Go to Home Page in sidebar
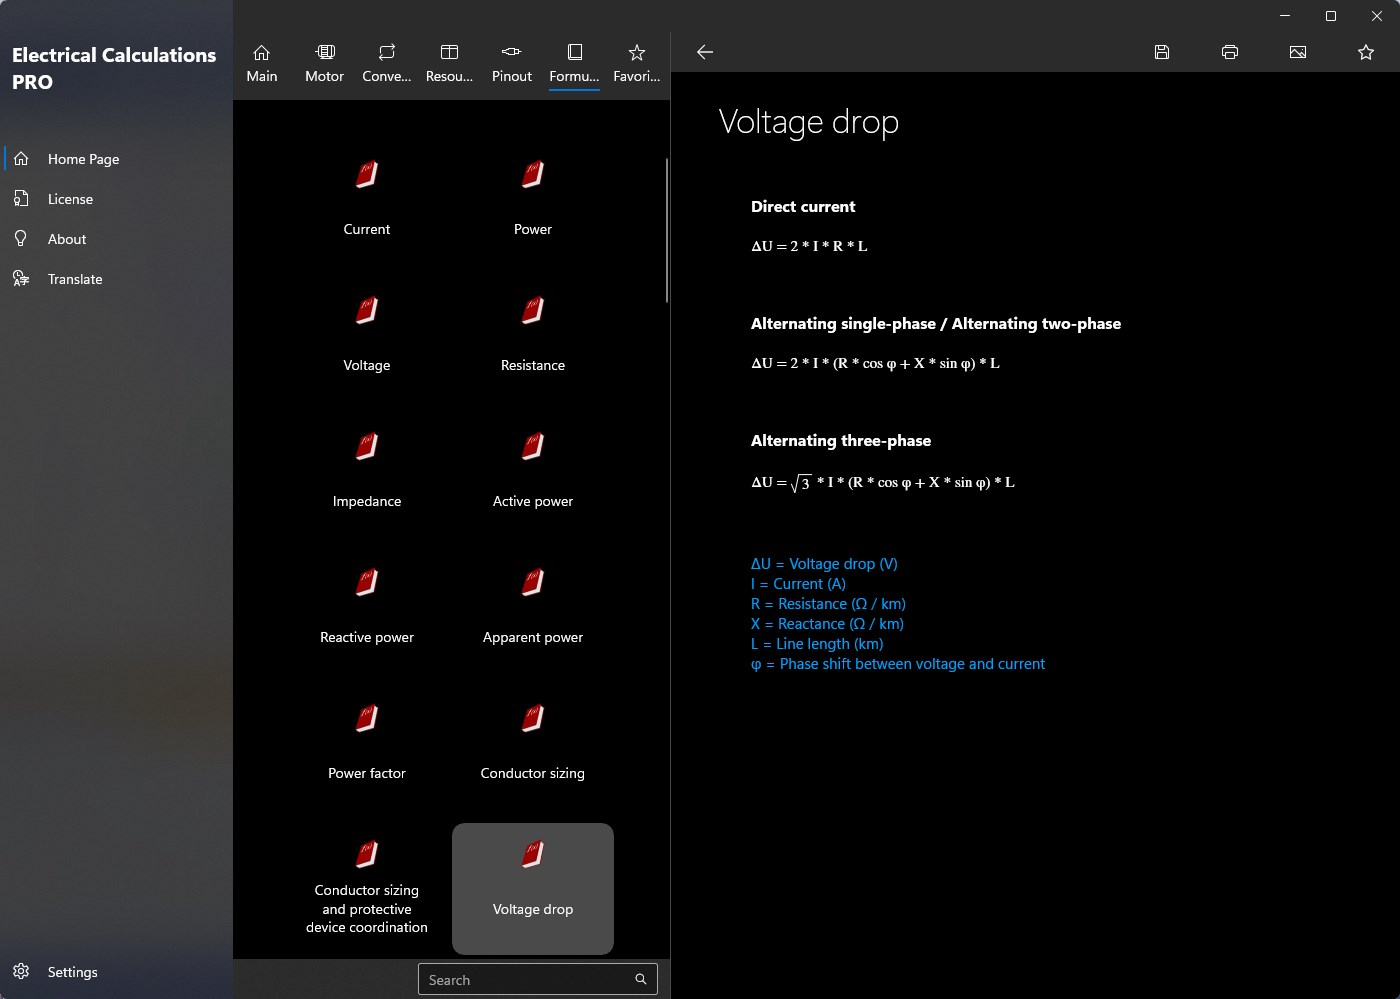 (117, 159)
